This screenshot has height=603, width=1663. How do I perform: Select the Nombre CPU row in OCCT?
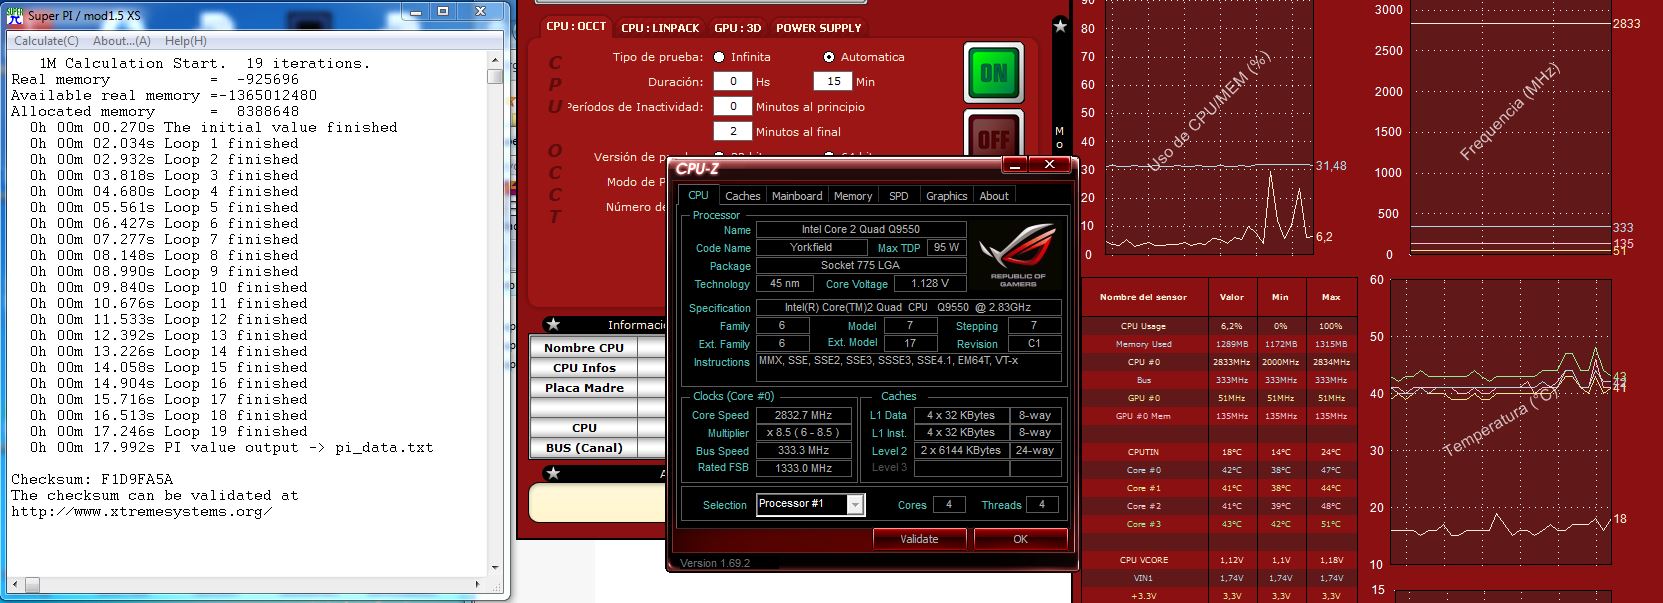click(598, 347)
